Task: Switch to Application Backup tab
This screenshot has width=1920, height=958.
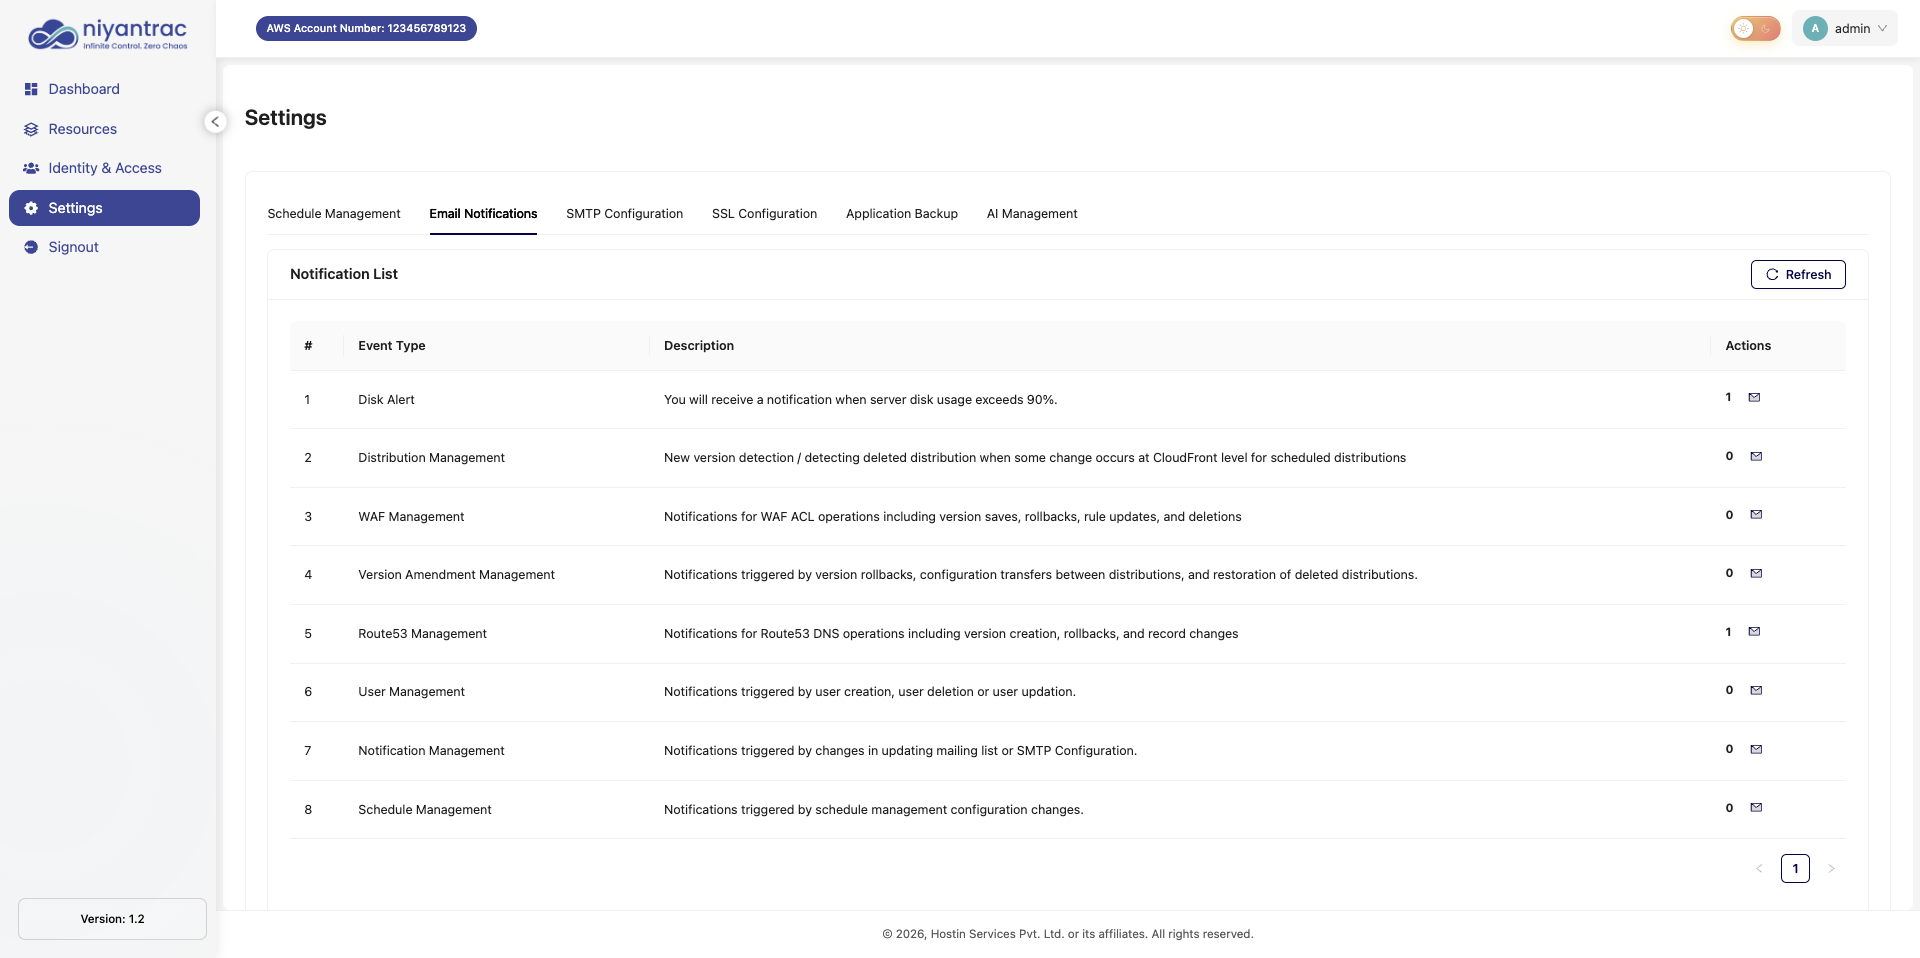Action: 902,214
